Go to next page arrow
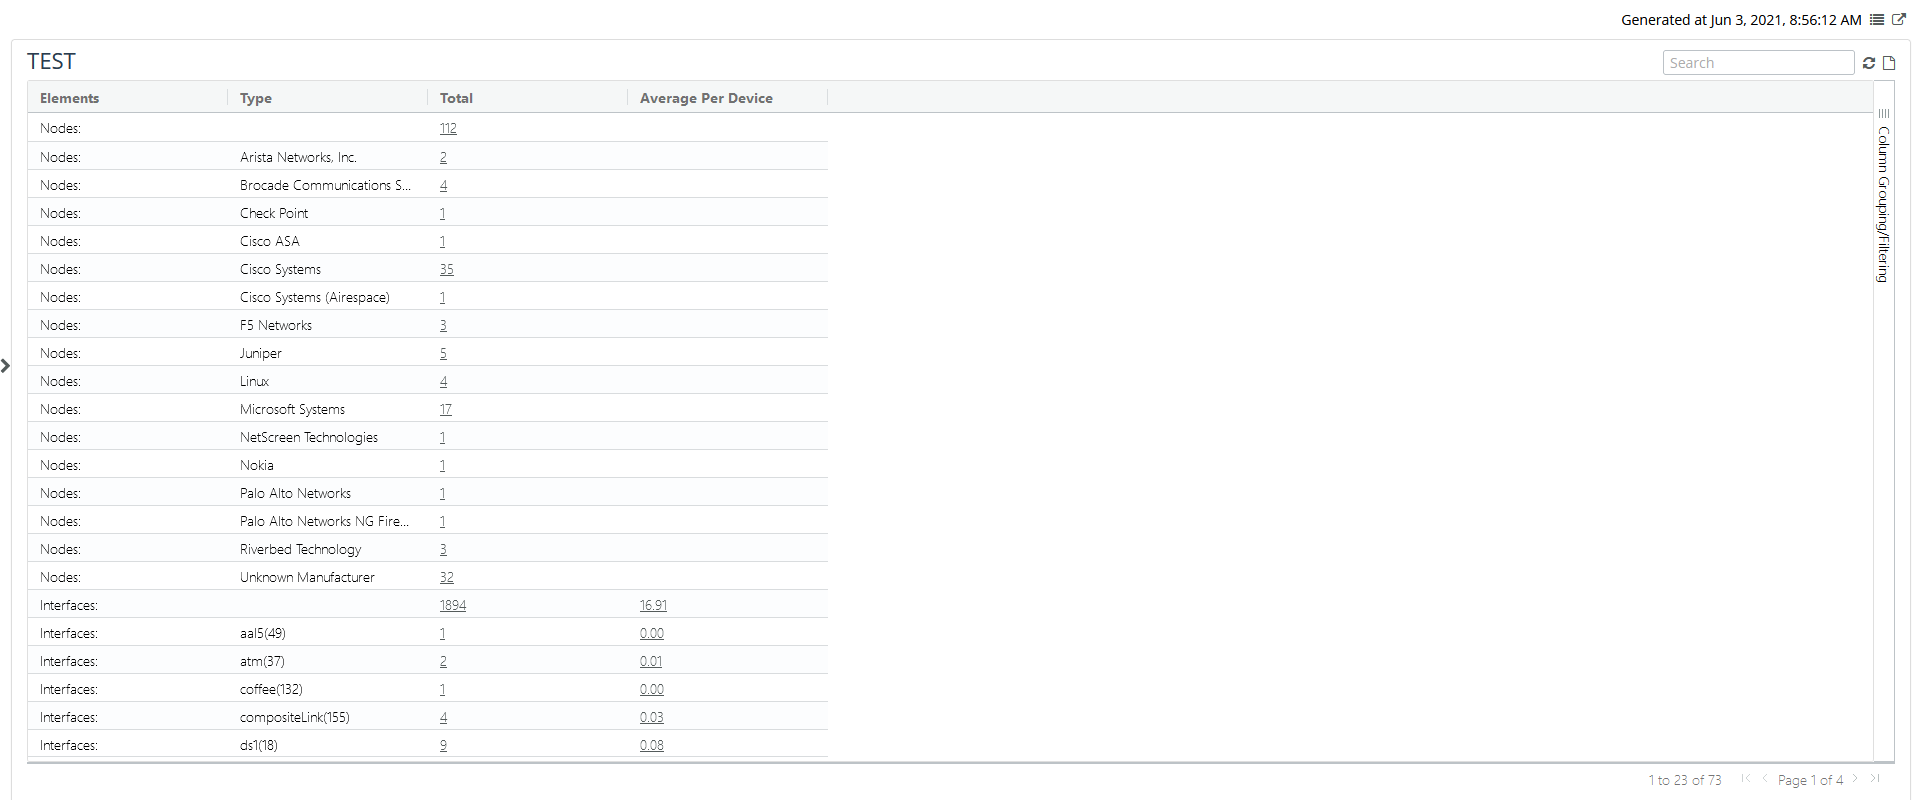Viewport: 1912px width, 800px height. click(1855, 779)
